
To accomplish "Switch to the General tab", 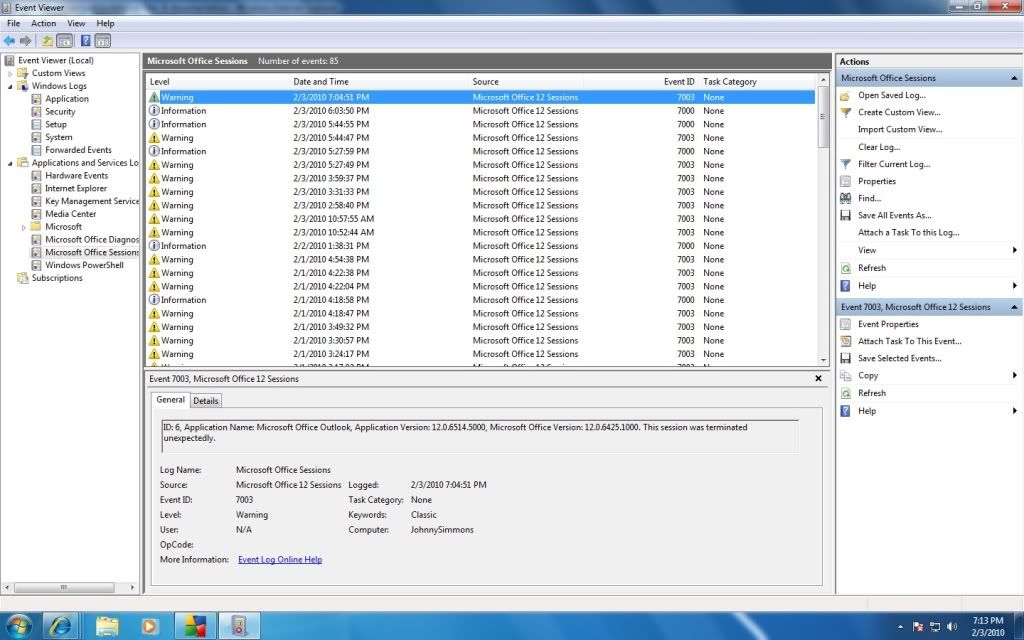I will point(170,400).
